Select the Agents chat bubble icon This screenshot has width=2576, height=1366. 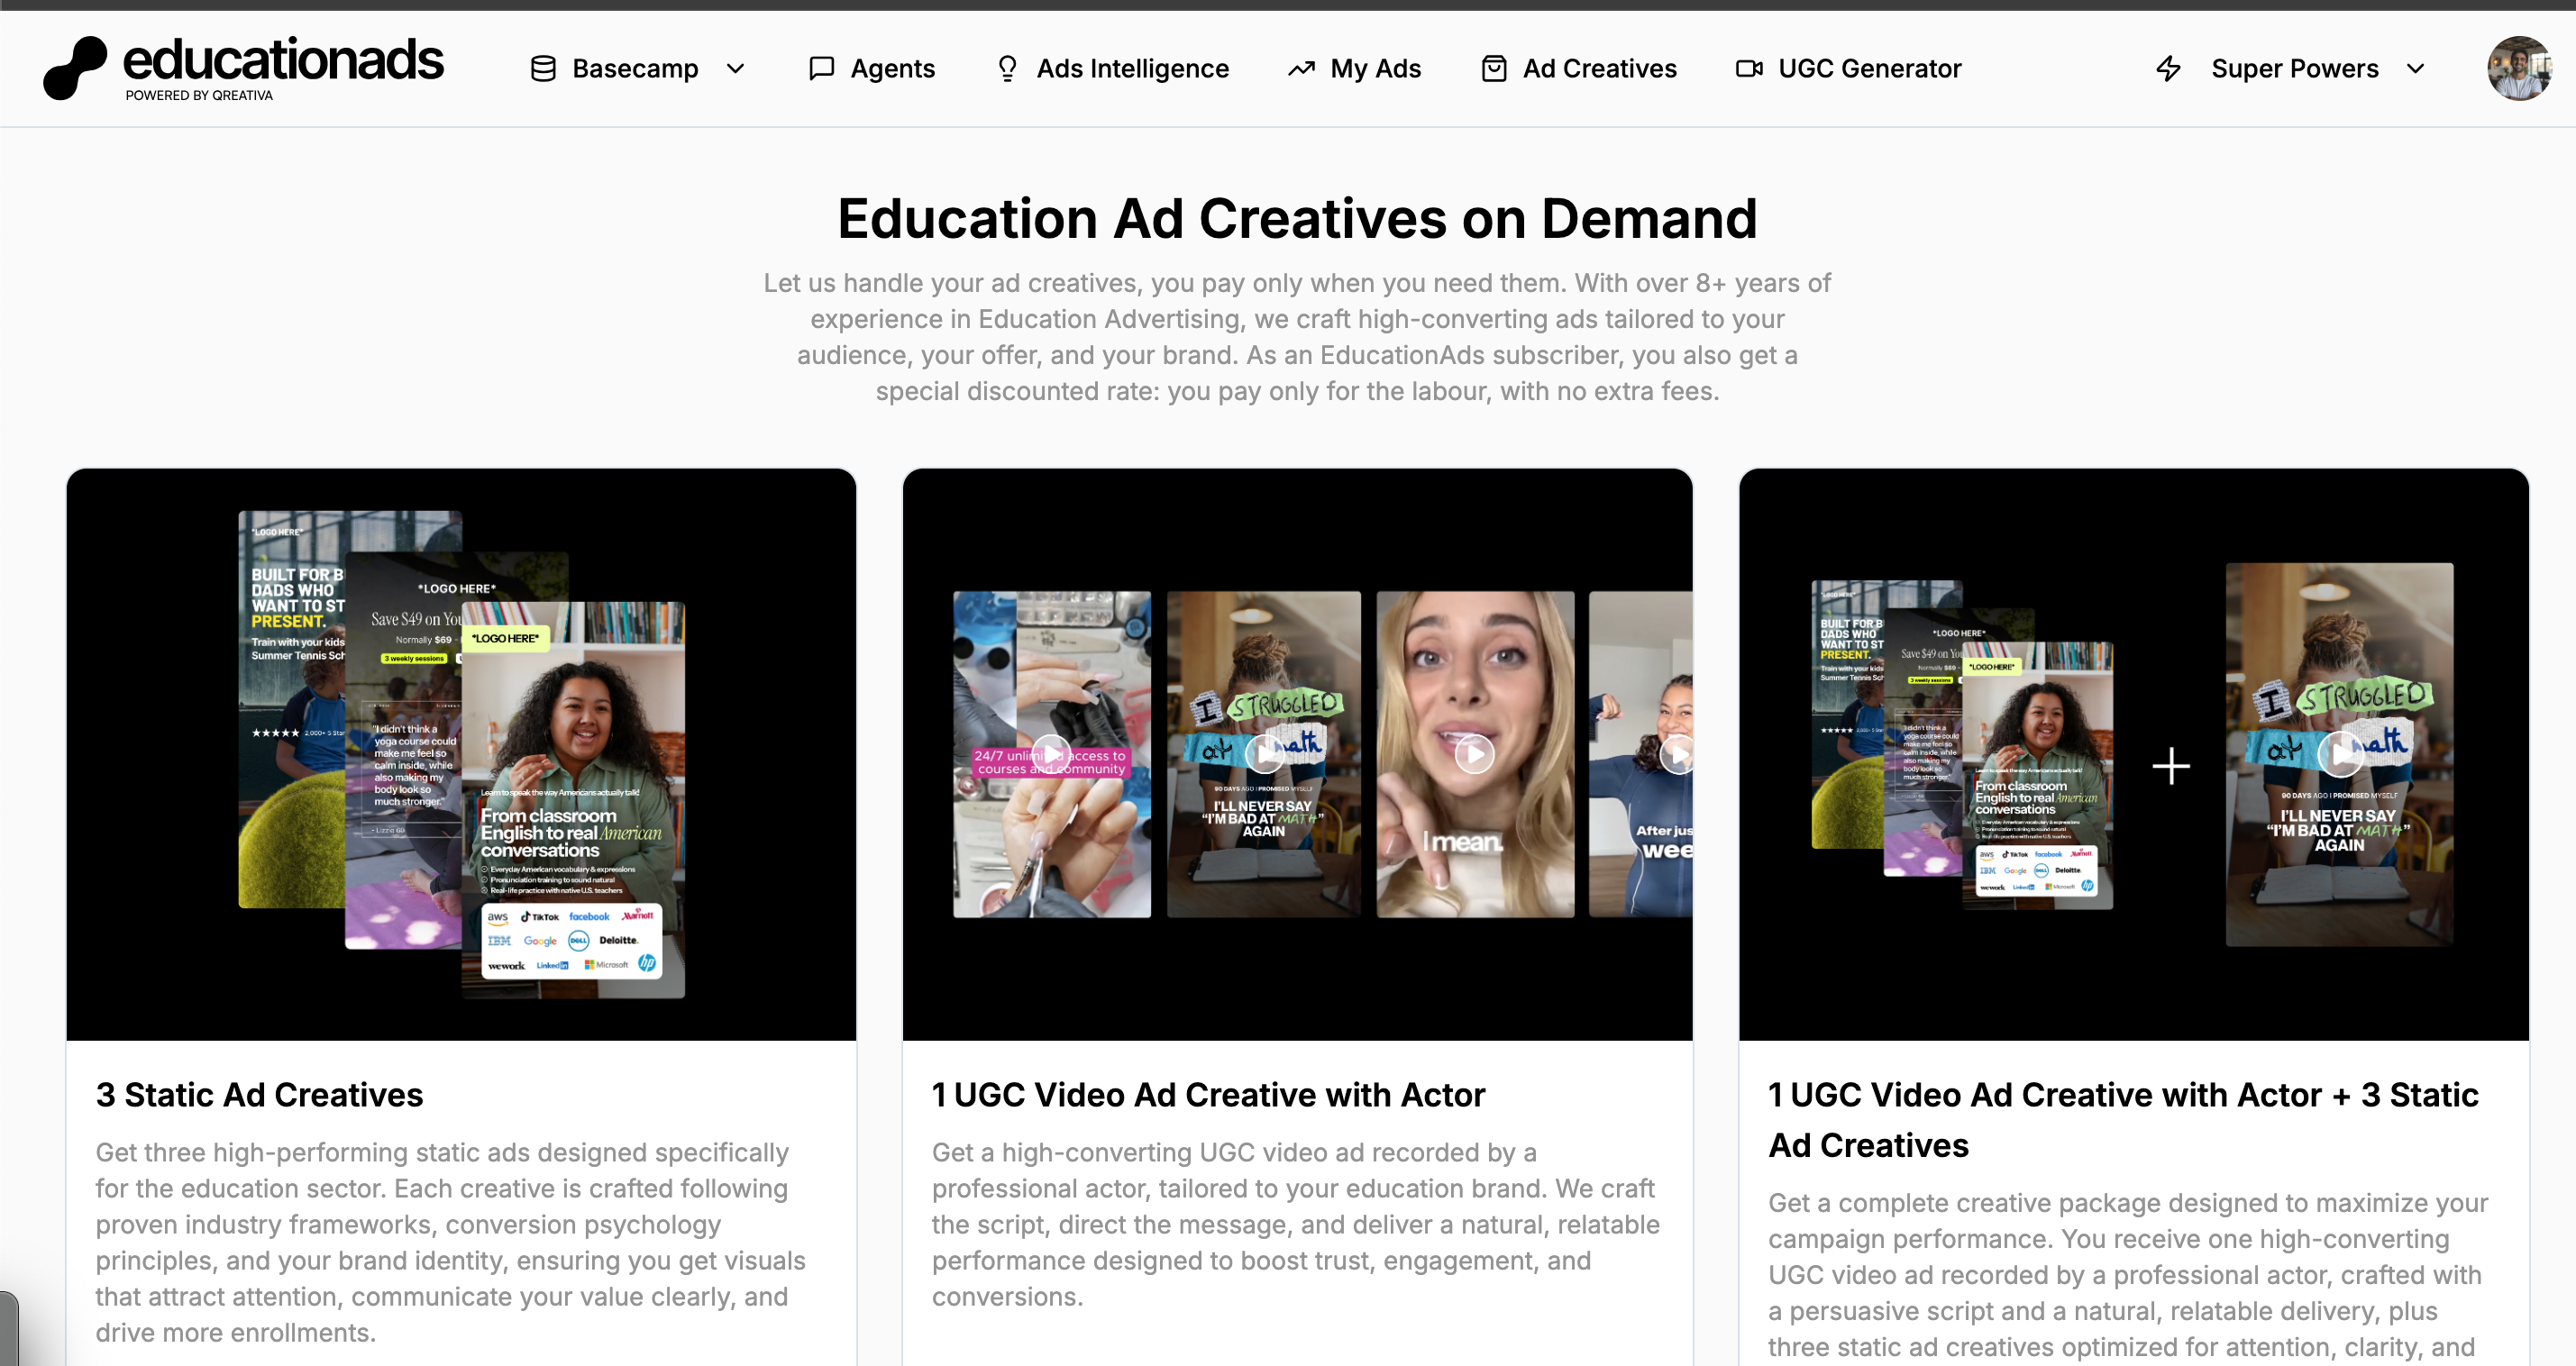pyautogui.click(x=820, y=68)
